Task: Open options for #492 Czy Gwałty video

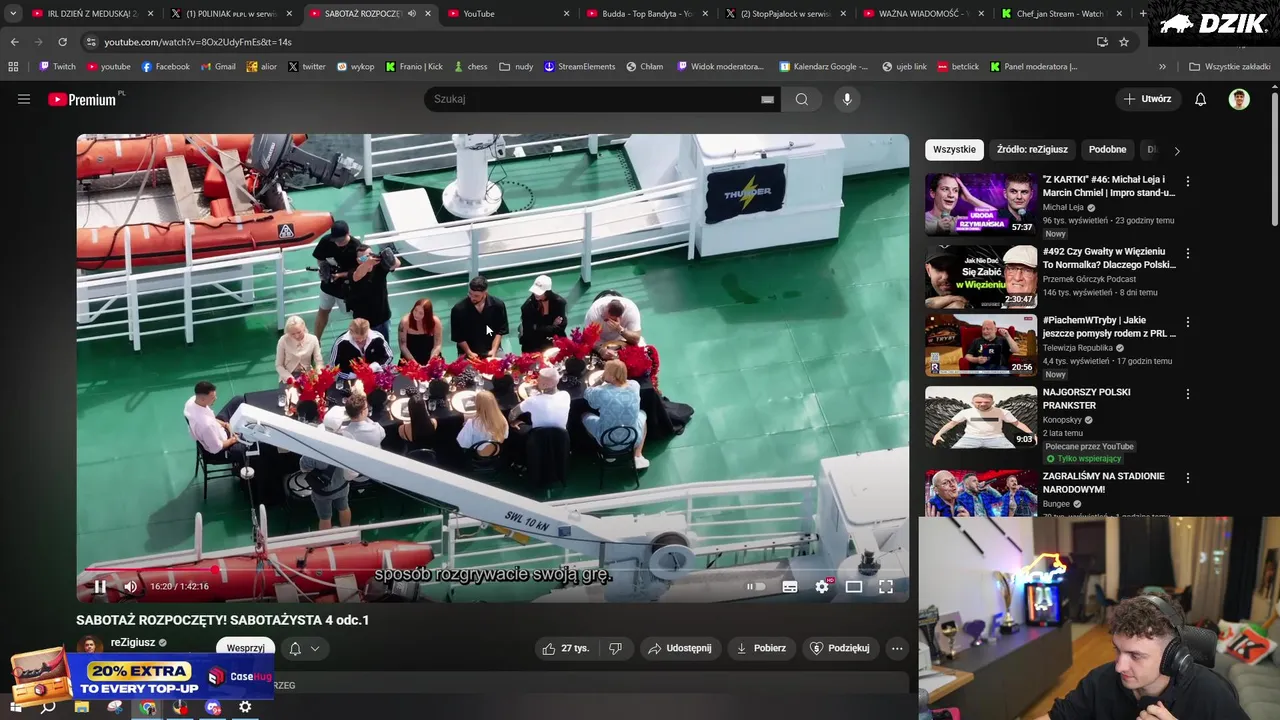Action: coord(1188,254)
